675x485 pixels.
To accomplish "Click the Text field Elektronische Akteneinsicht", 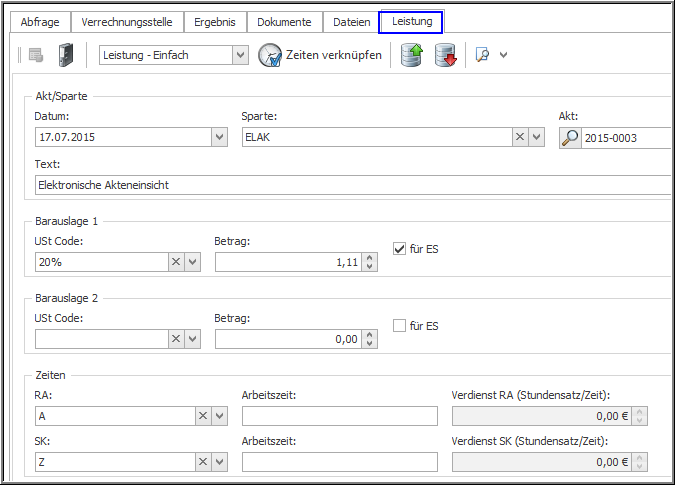I will point(353,185).
